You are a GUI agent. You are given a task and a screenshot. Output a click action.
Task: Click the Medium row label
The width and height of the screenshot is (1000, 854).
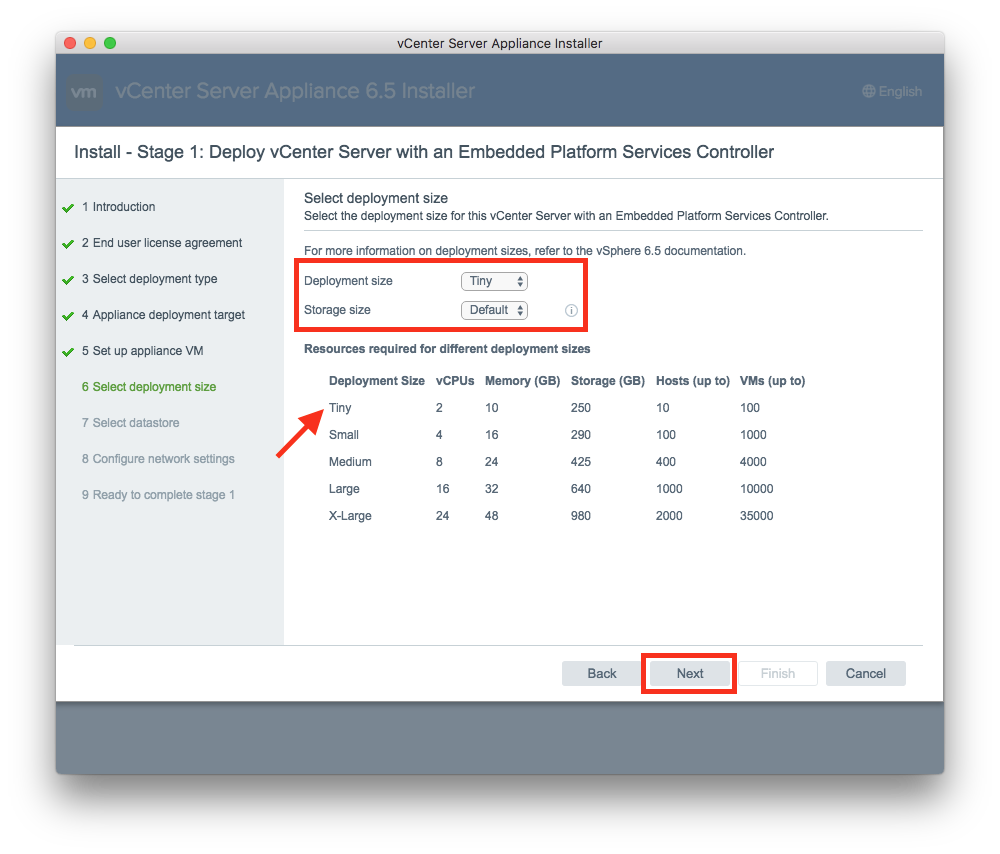[350, 462]
